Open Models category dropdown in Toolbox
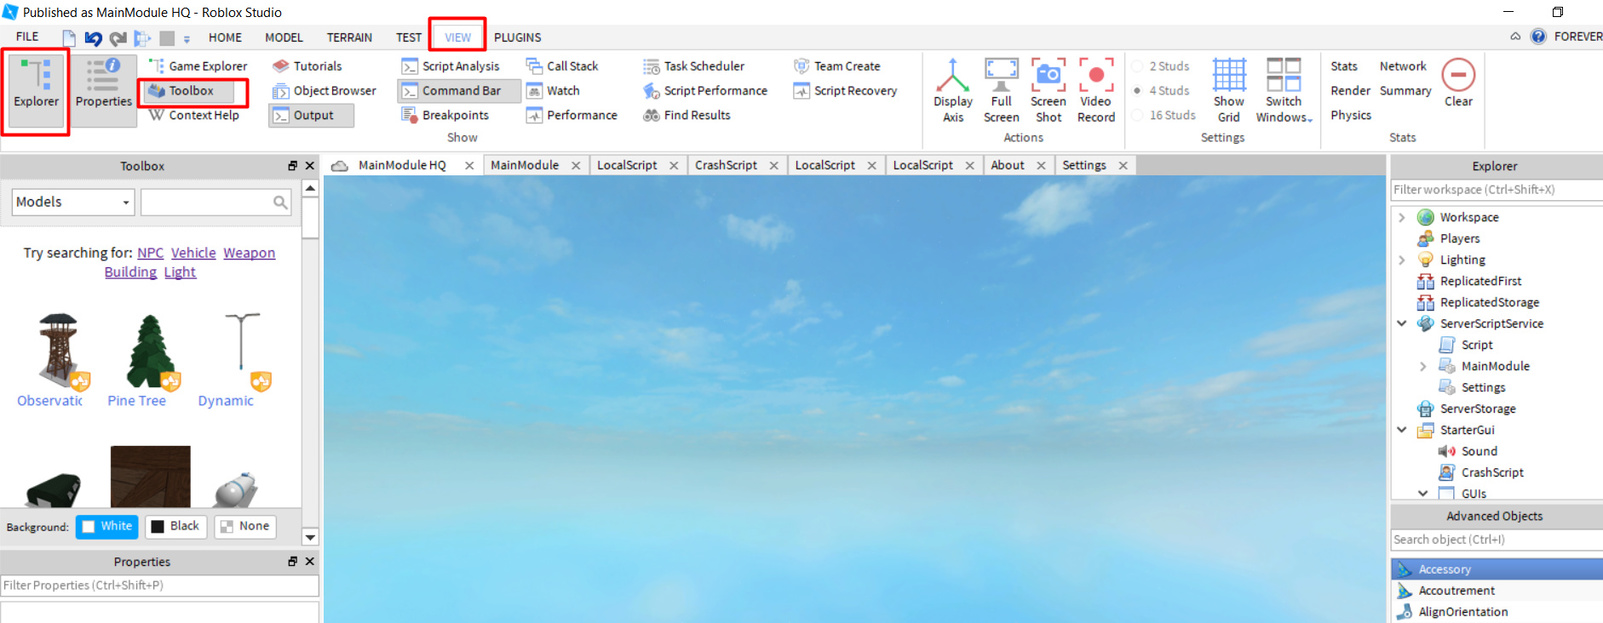The height and width of the screenshot is (623, 1603). (x=73, y=202)
